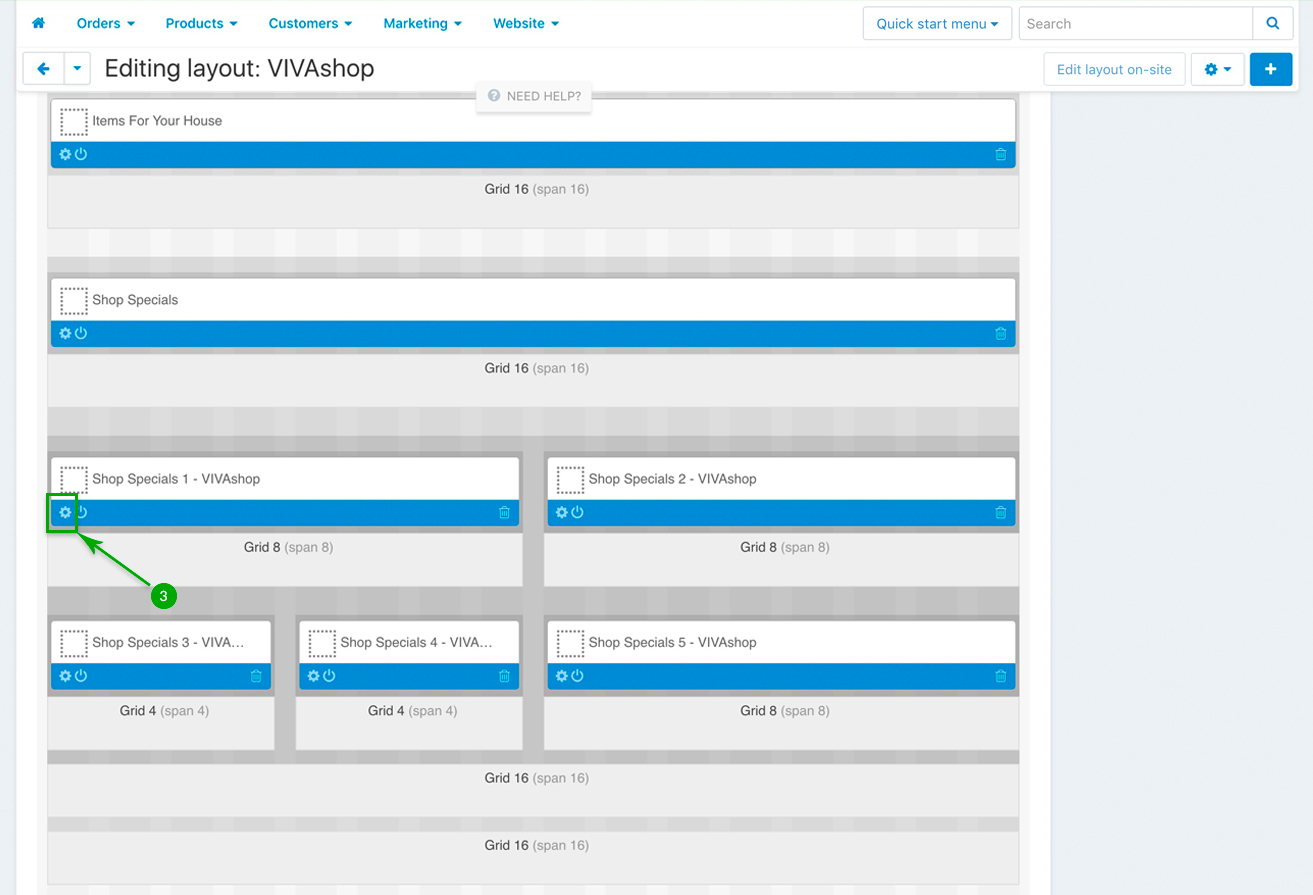Screen dimensions: 1313x895
Task: Toggle power switch on Shop Specials block
Action: 81,333
